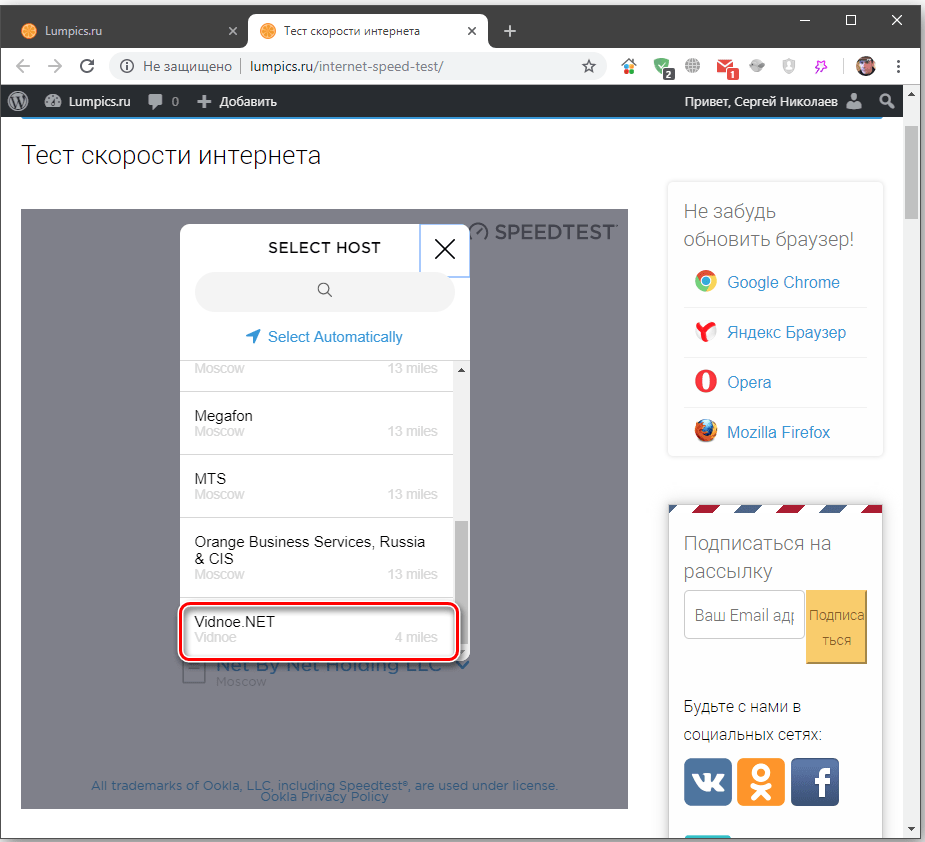This screenshot has width=925, height=842.
Task: Click the Email subscription input field
Action: (744, 615)
